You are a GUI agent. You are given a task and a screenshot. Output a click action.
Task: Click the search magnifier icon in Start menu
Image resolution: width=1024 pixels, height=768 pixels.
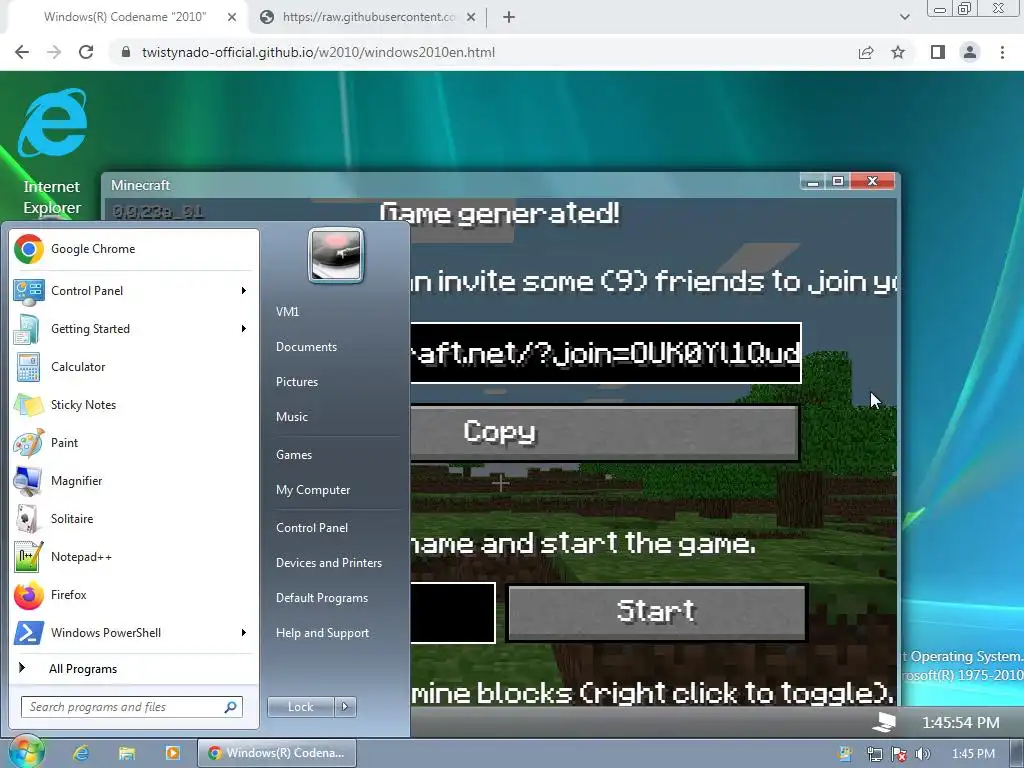(x=231, y=707)
